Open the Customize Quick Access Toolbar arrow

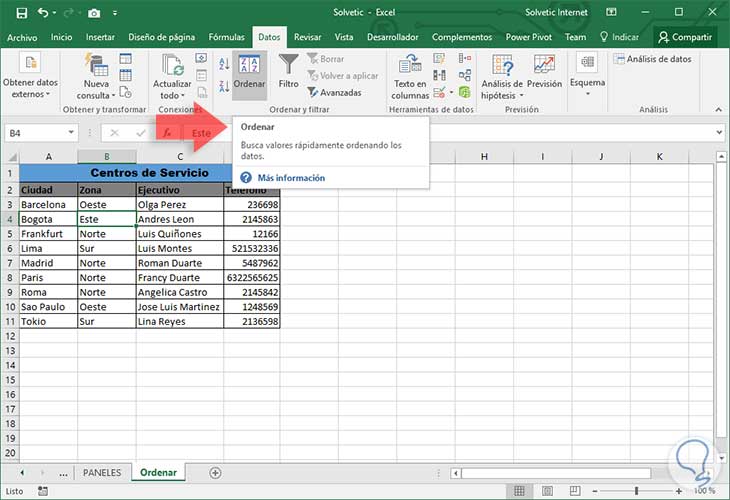coord(115,13)
